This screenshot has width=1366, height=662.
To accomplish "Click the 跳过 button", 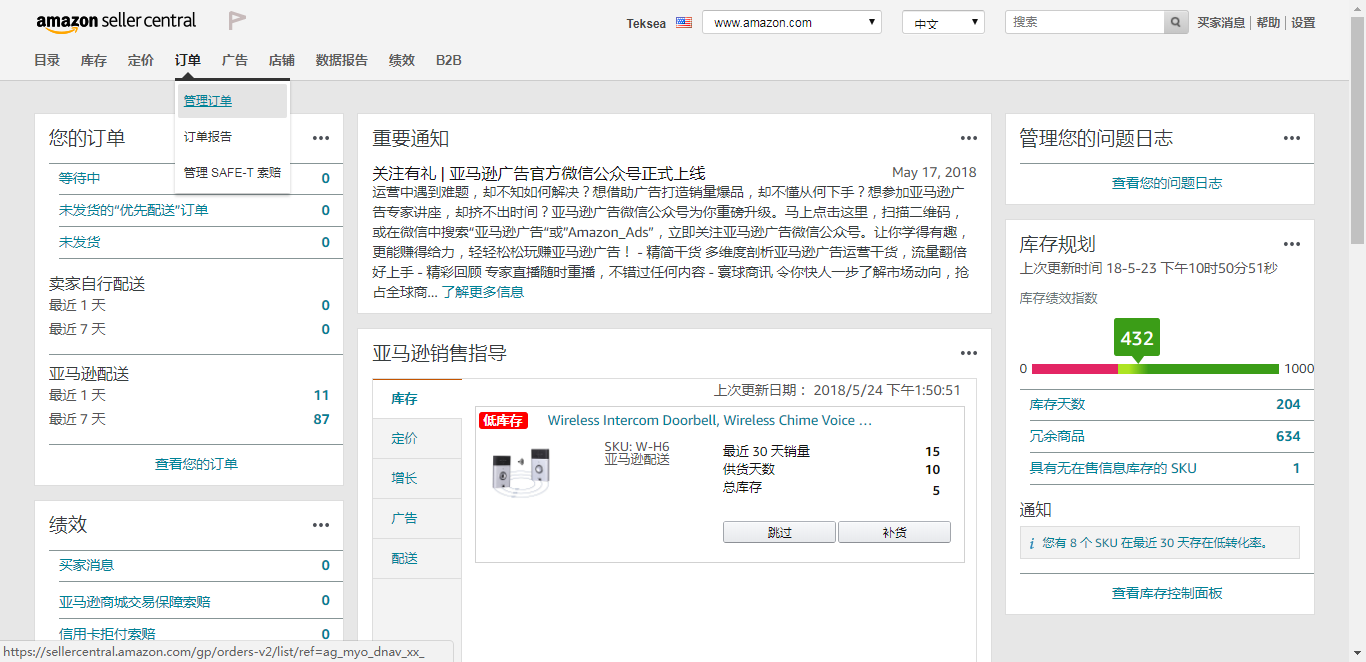I will (x=779, y=533).
